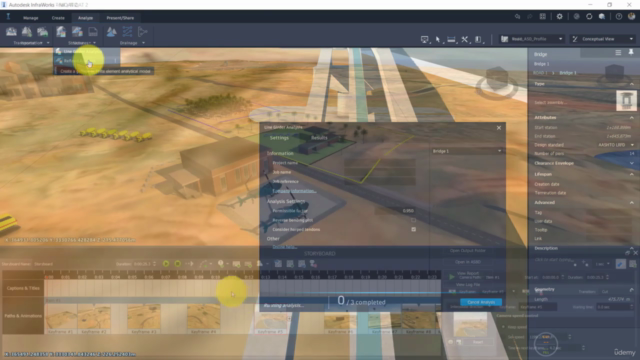Click the first Structures analysis icon
The height and width of the screenshot is (360, 640).
61,31
